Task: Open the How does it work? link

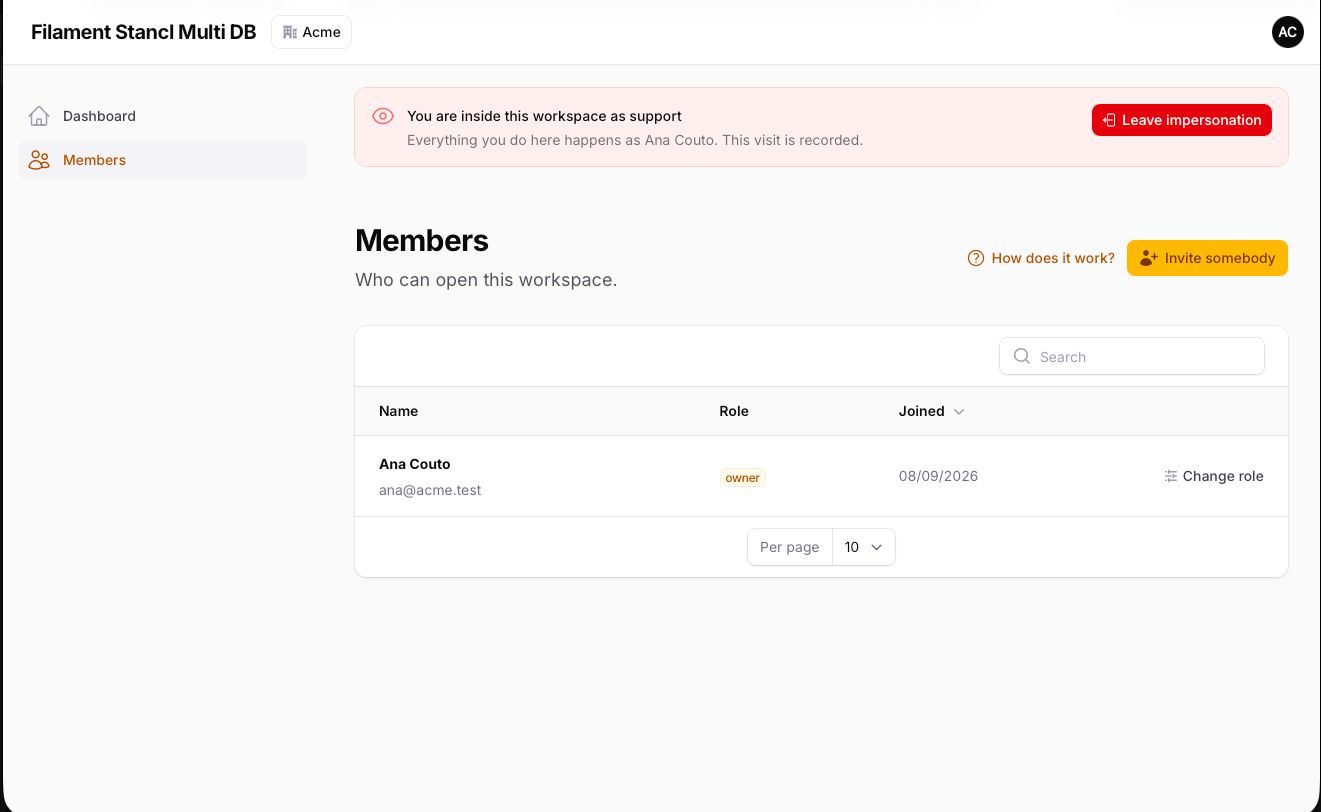Action: click(1041, 258)
